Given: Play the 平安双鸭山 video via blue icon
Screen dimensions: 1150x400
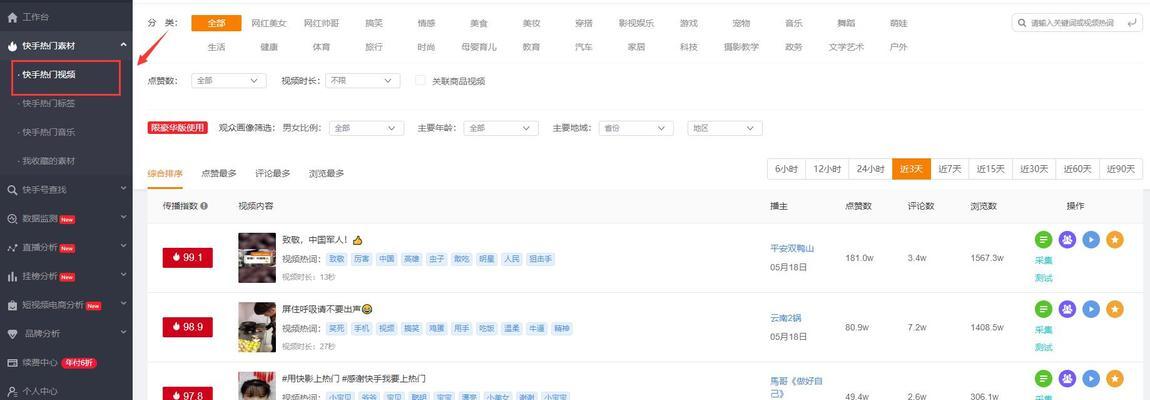Looking at the screenshot, I should point(1091,239).
